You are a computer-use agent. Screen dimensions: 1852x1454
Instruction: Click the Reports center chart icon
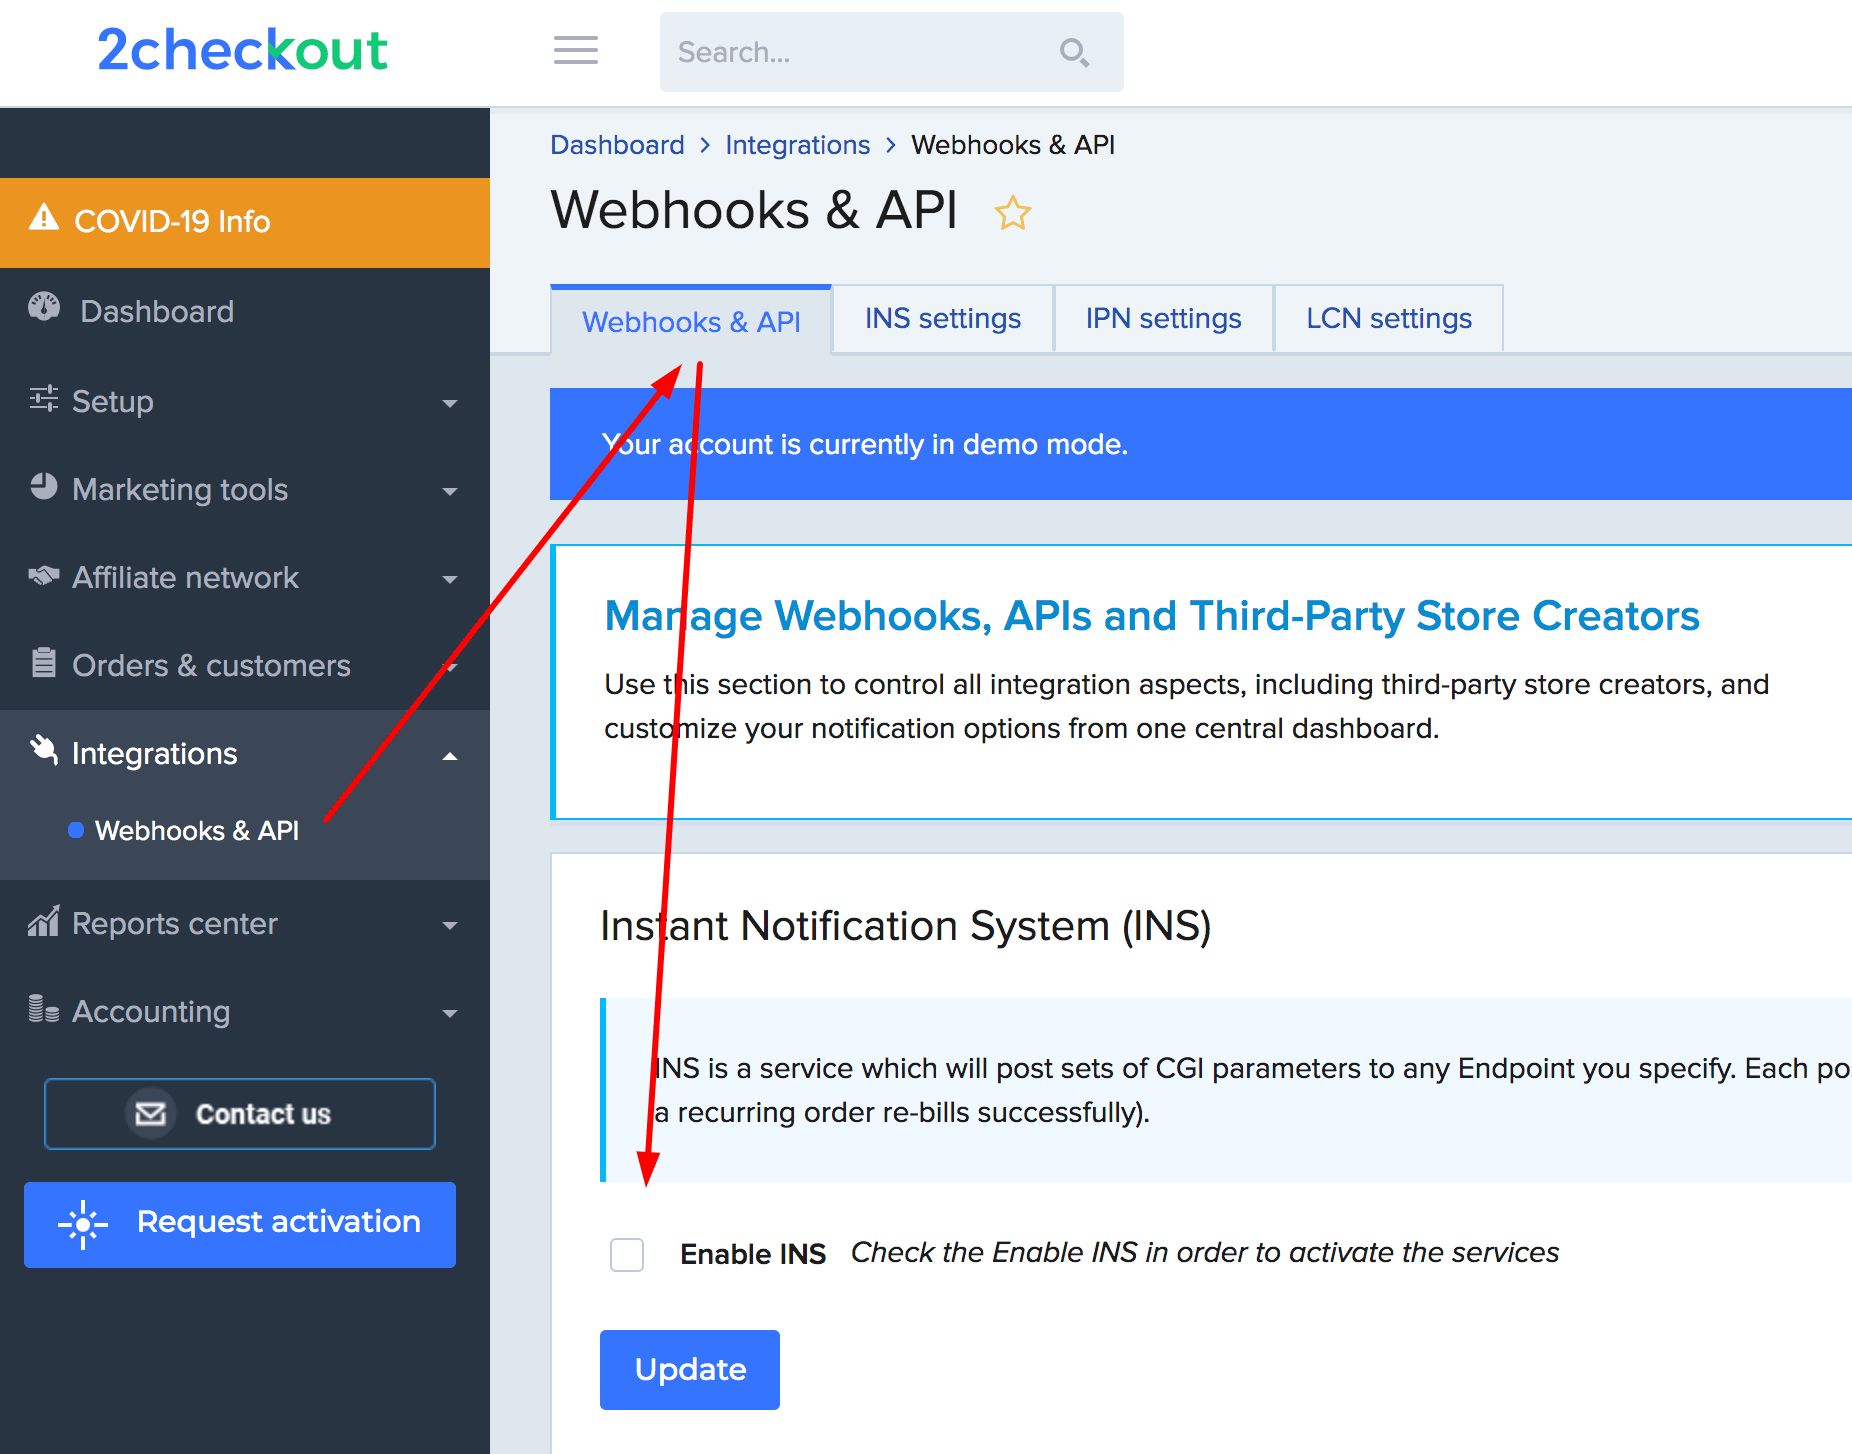pos(44,921)
